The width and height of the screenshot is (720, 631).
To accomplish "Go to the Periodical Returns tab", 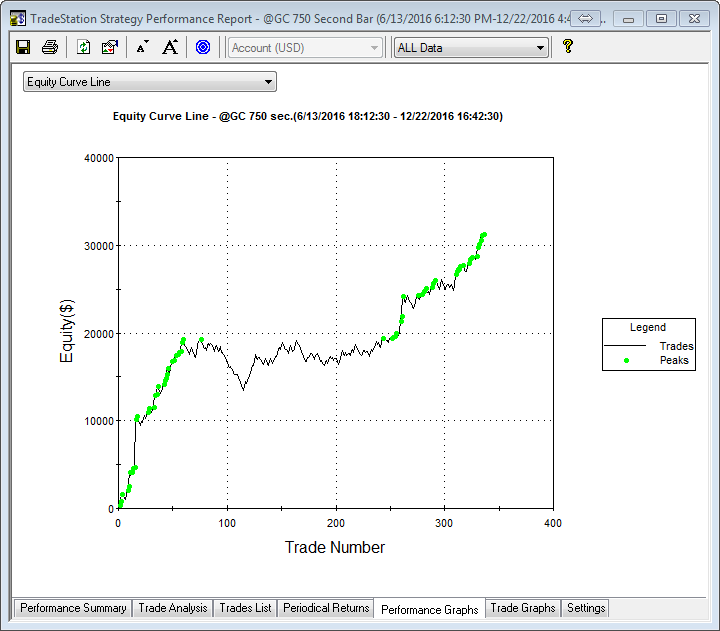I will point(326,608).
